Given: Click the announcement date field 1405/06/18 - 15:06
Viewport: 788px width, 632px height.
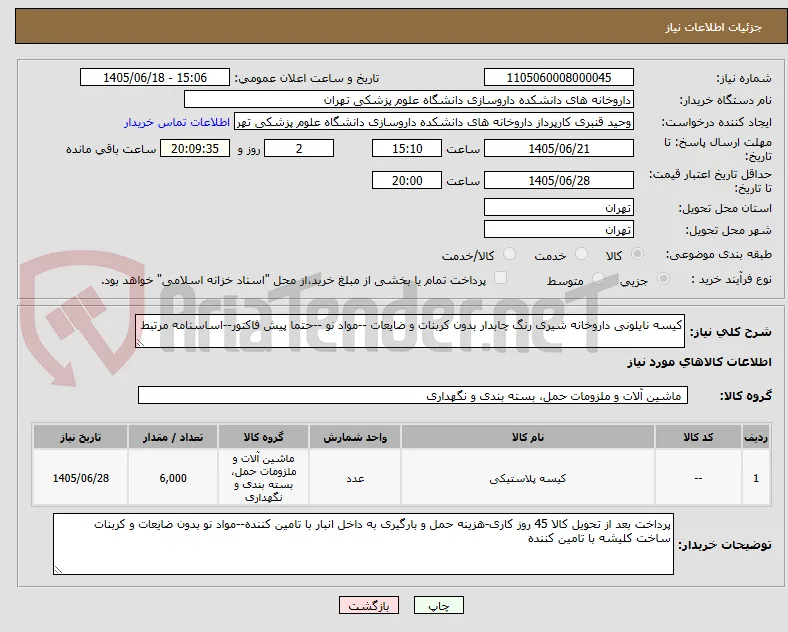Looking at the screenshot, I should pyautogui.click(x=155, y=77).
